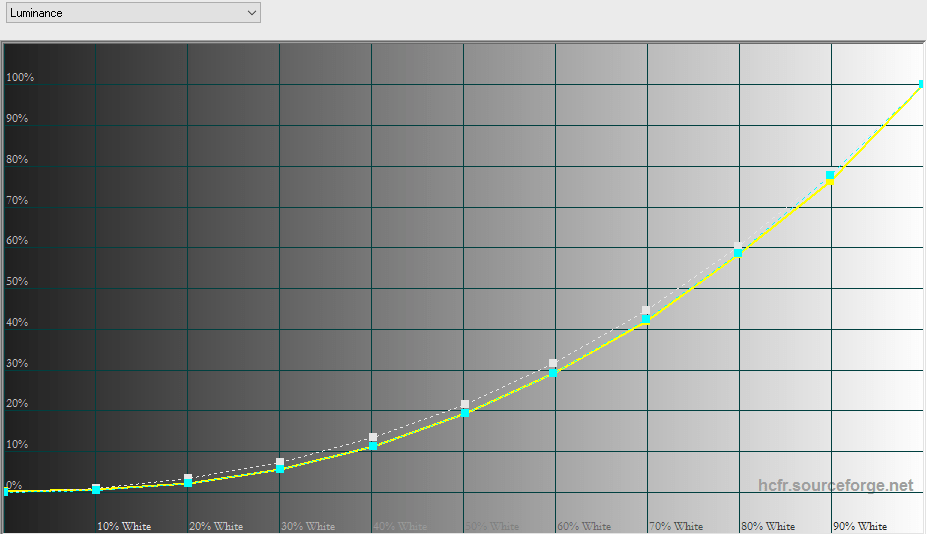Click the cyan data point at 0% origin

point(5,491)
